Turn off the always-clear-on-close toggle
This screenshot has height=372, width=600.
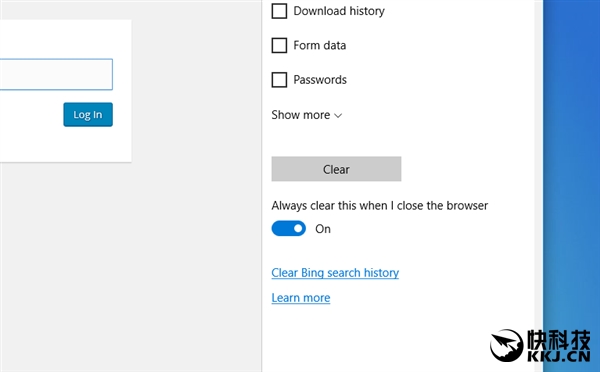tap(289, 228)
